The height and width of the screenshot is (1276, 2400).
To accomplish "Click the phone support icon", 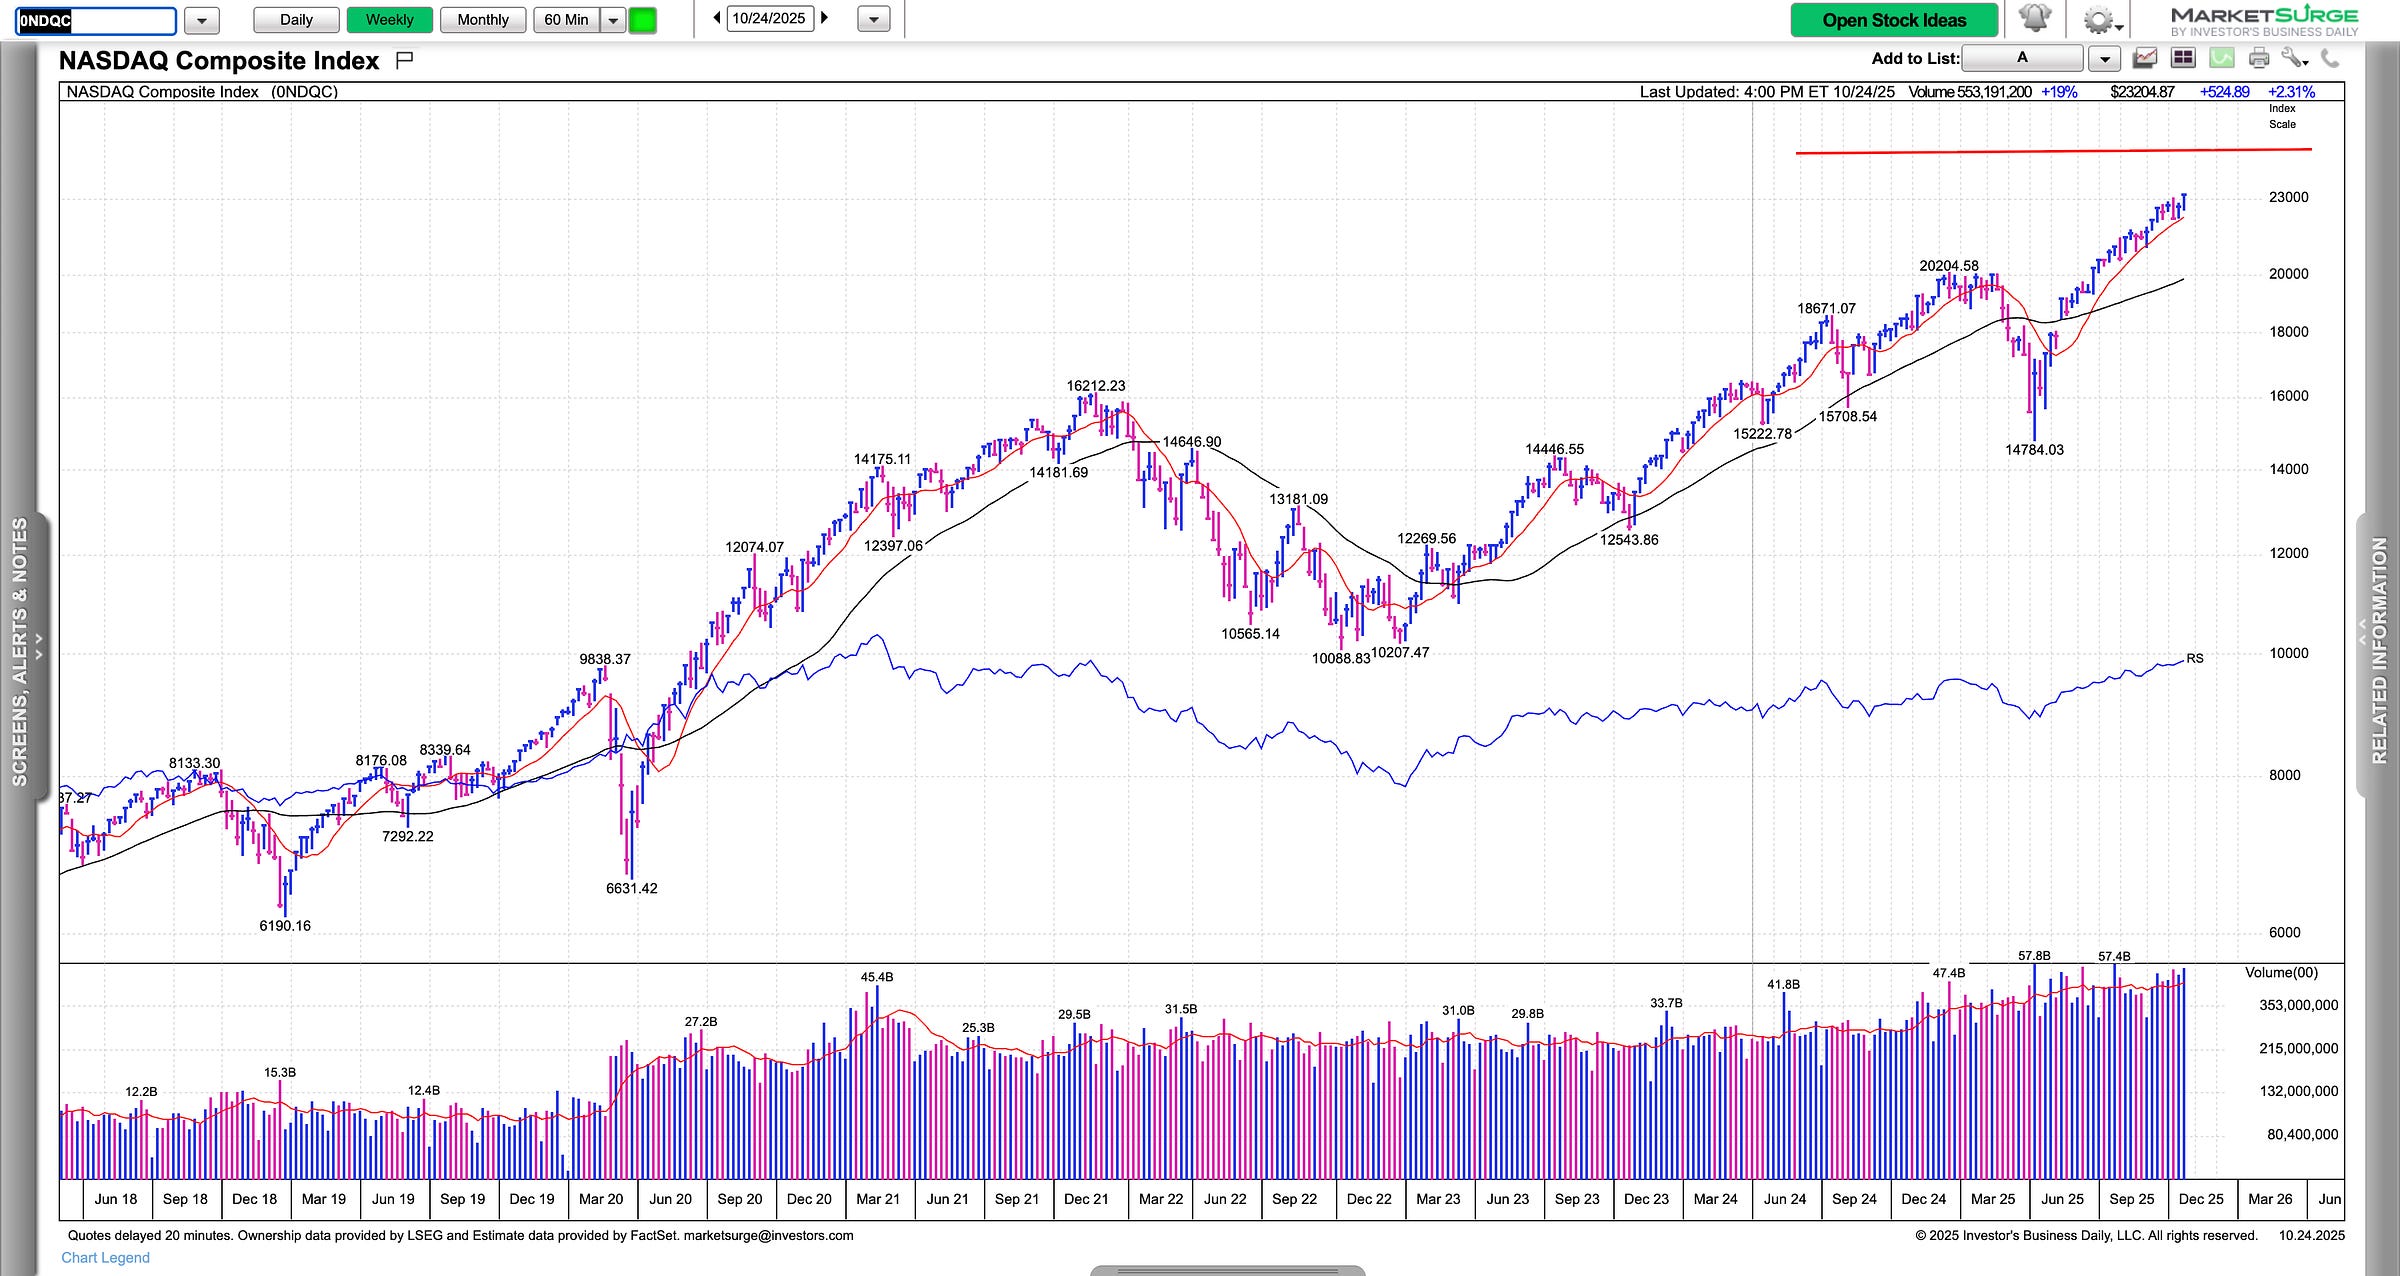I will coord(2330,58).
